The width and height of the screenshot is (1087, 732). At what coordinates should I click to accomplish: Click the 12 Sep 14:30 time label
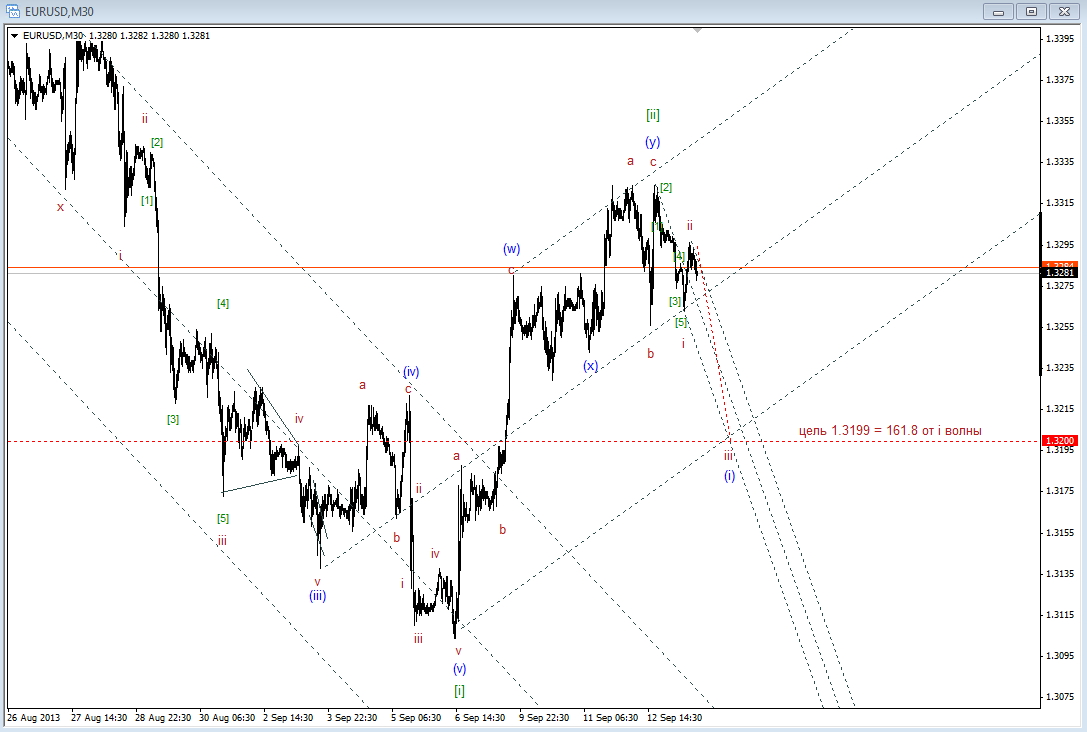pos(675,717)
